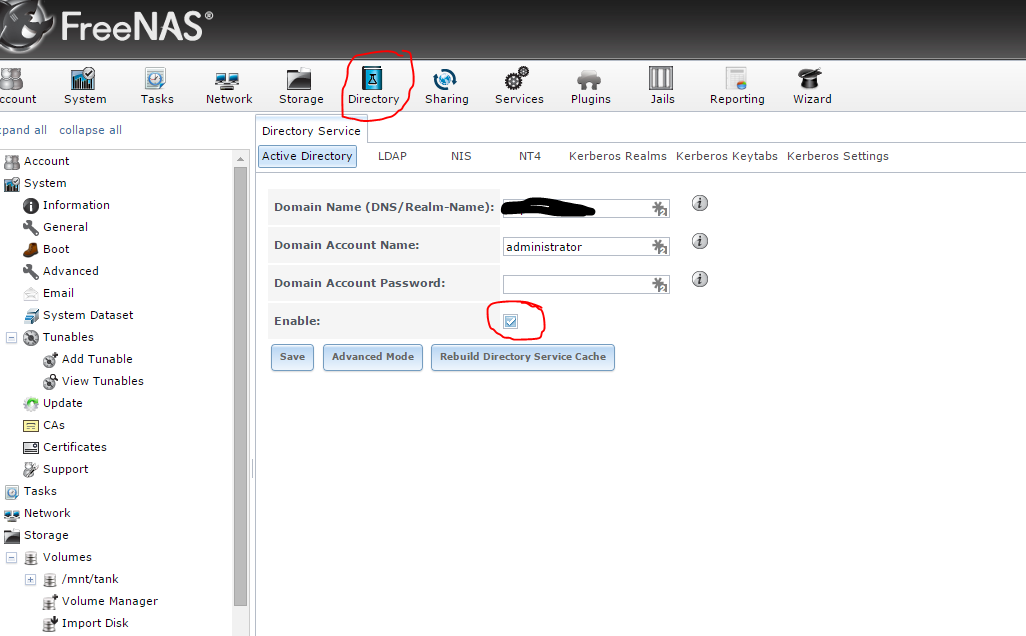Click key icon in Domain Account Password field
Viewport: 1026px width, 636px height.
click(660, 285)
